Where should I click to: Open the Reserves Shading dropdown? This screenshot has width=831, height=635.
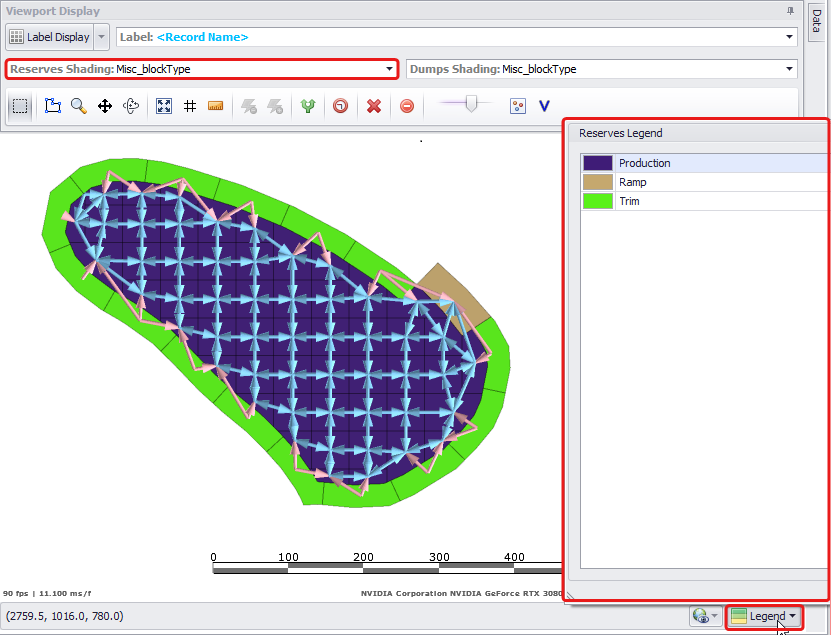coord(389,69)
